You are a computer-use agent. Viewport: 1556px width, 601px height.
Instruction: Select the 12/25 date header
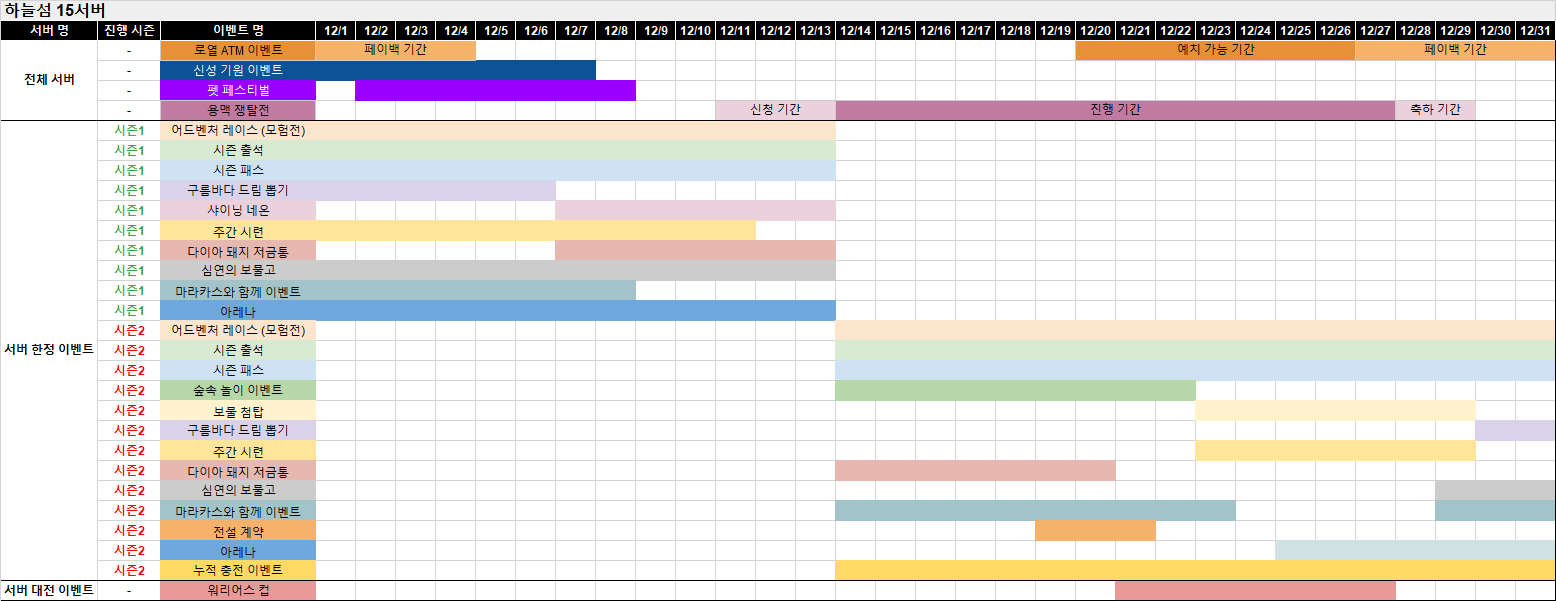(x=1295, y=30)
